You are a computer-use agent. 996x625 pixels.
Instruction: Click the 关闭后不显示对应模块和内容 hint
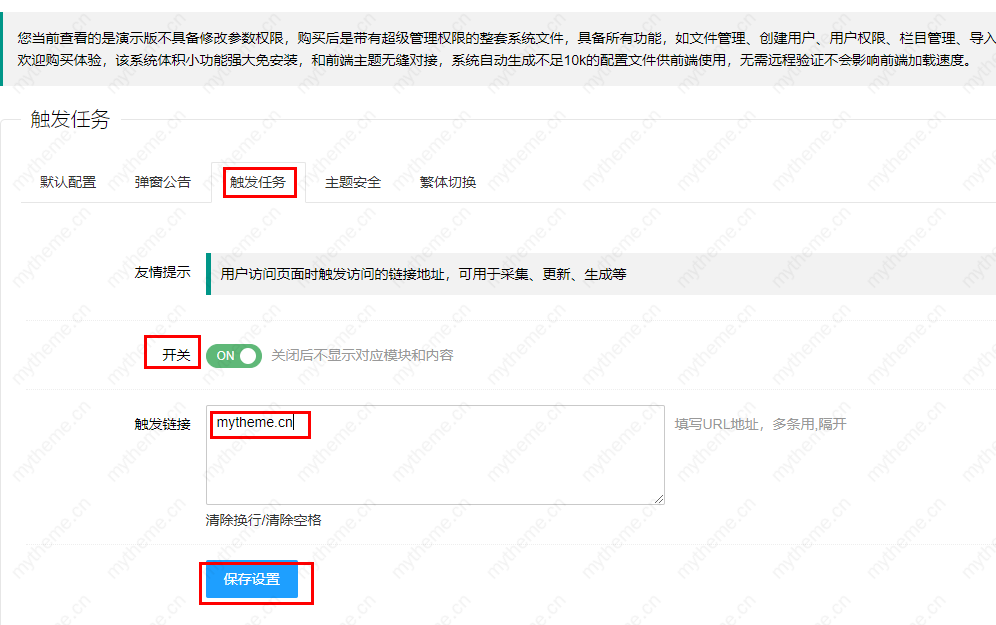click(362, 355)
